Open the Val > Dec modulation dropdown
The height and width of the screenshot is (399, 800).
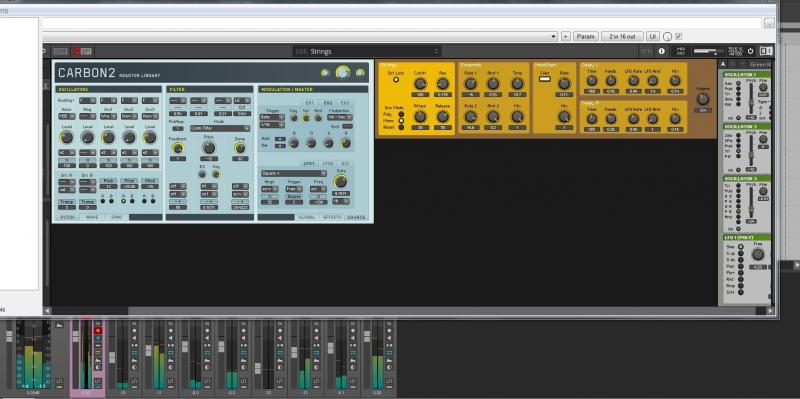339,117
